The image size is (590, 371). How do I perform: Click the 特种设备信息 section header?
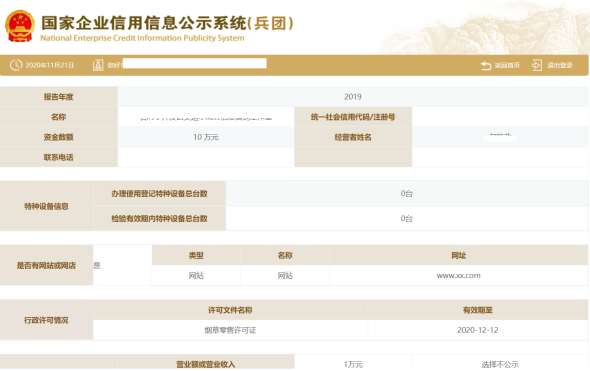[46, 206]
